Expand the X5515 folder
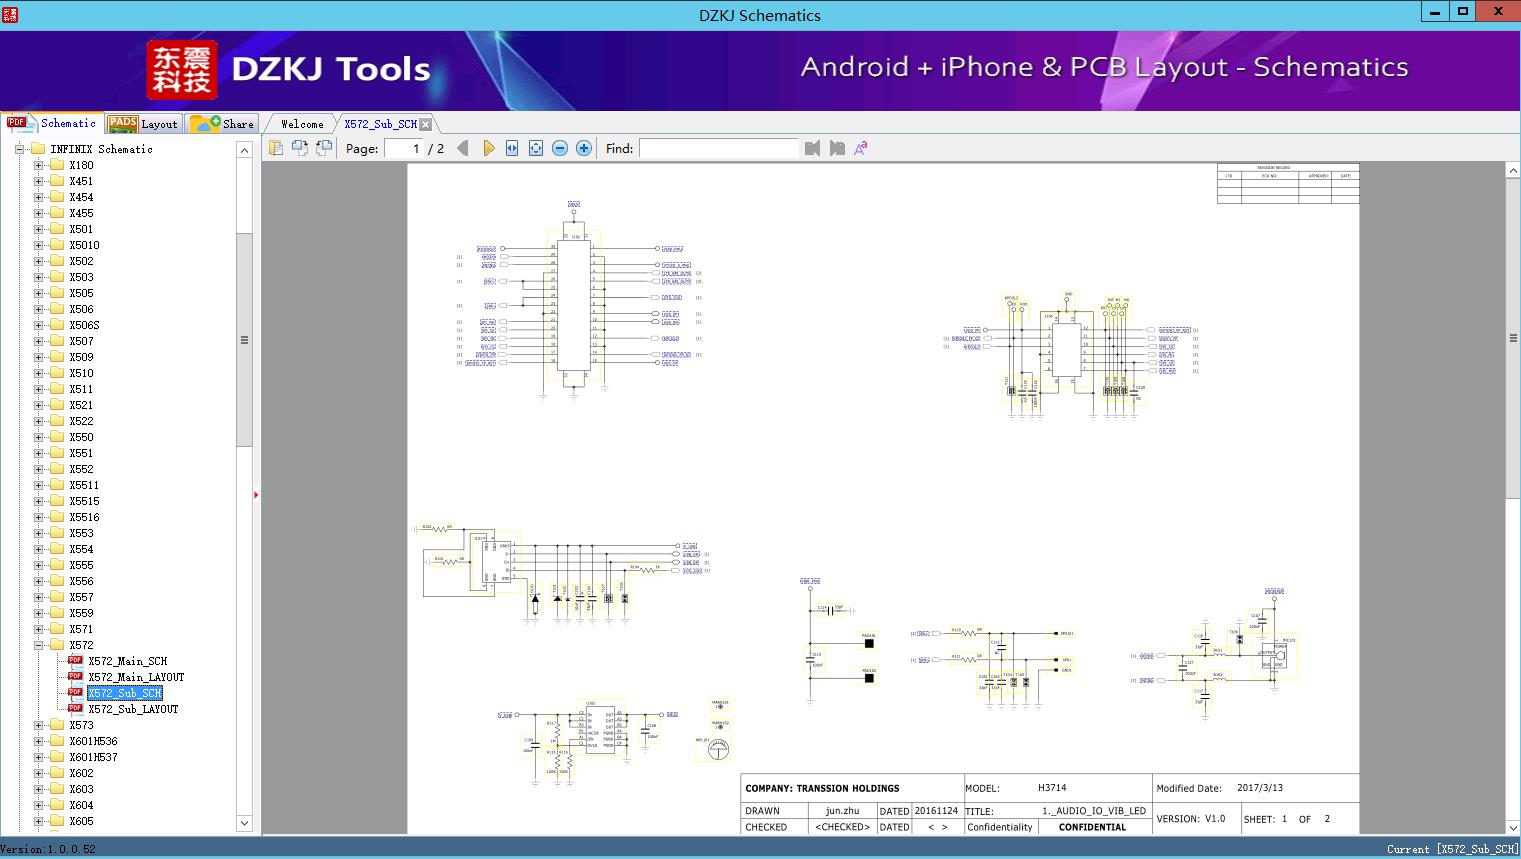This screenshot has height=859, width=1521. [x=38, y=501]
